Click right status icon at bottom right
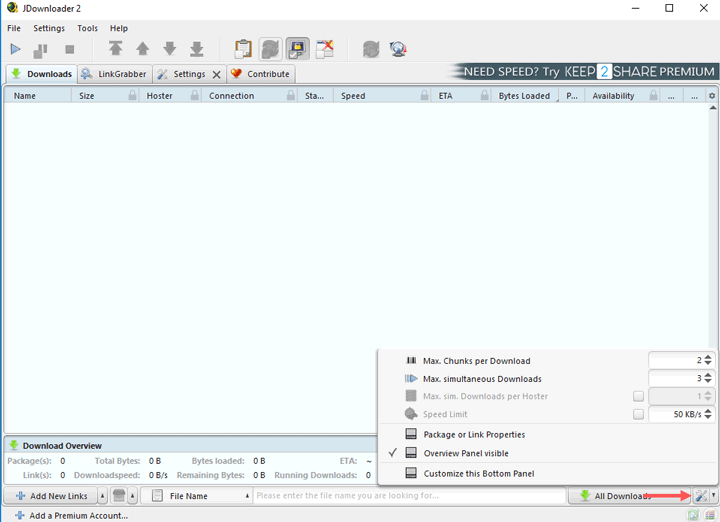Viewport: 720px width, 522px height. coord(710,515)
